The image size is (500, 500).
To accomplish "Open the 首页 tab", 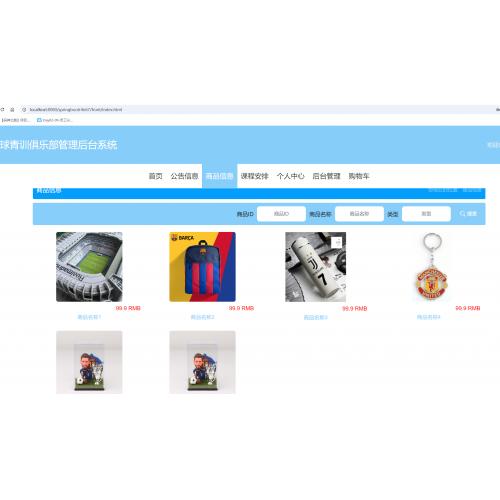I will 155,176.
